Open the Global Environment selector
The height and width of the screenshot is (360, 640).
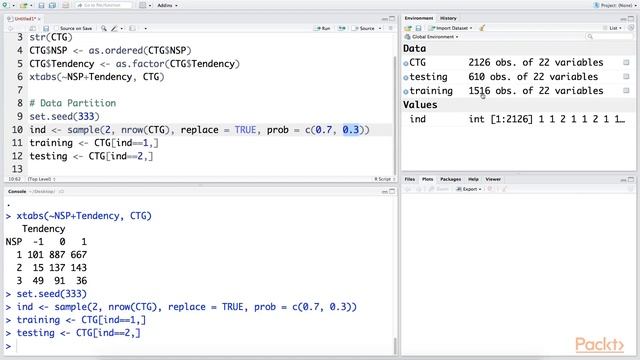431,37
